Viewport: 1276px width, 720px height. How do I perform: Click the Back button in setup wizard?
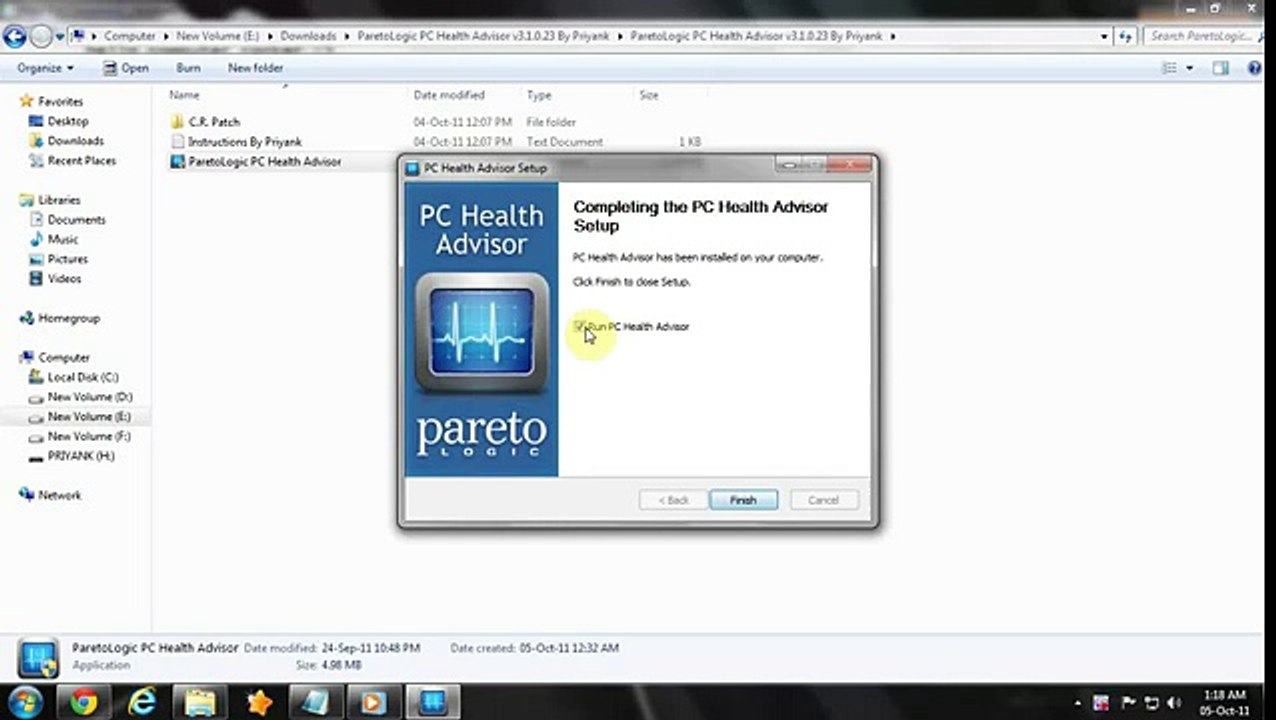672,500
